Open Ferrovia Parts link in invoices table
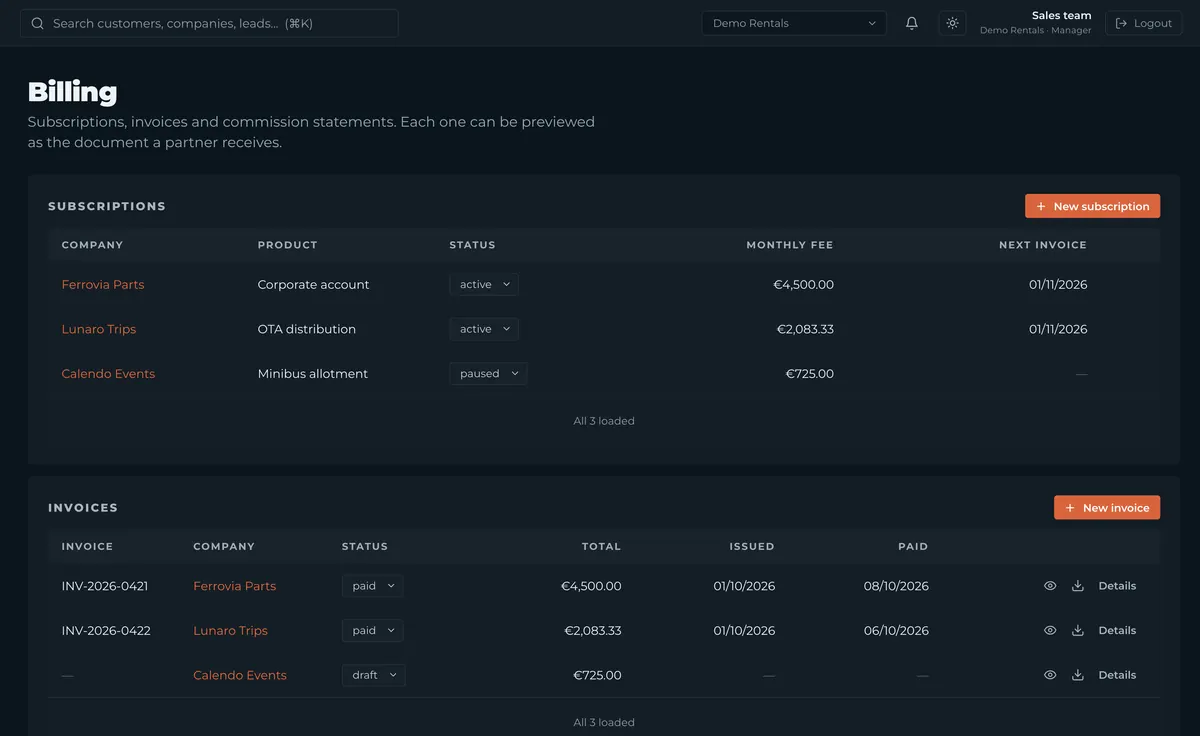Screen dimensions: 1200x736 234,586
